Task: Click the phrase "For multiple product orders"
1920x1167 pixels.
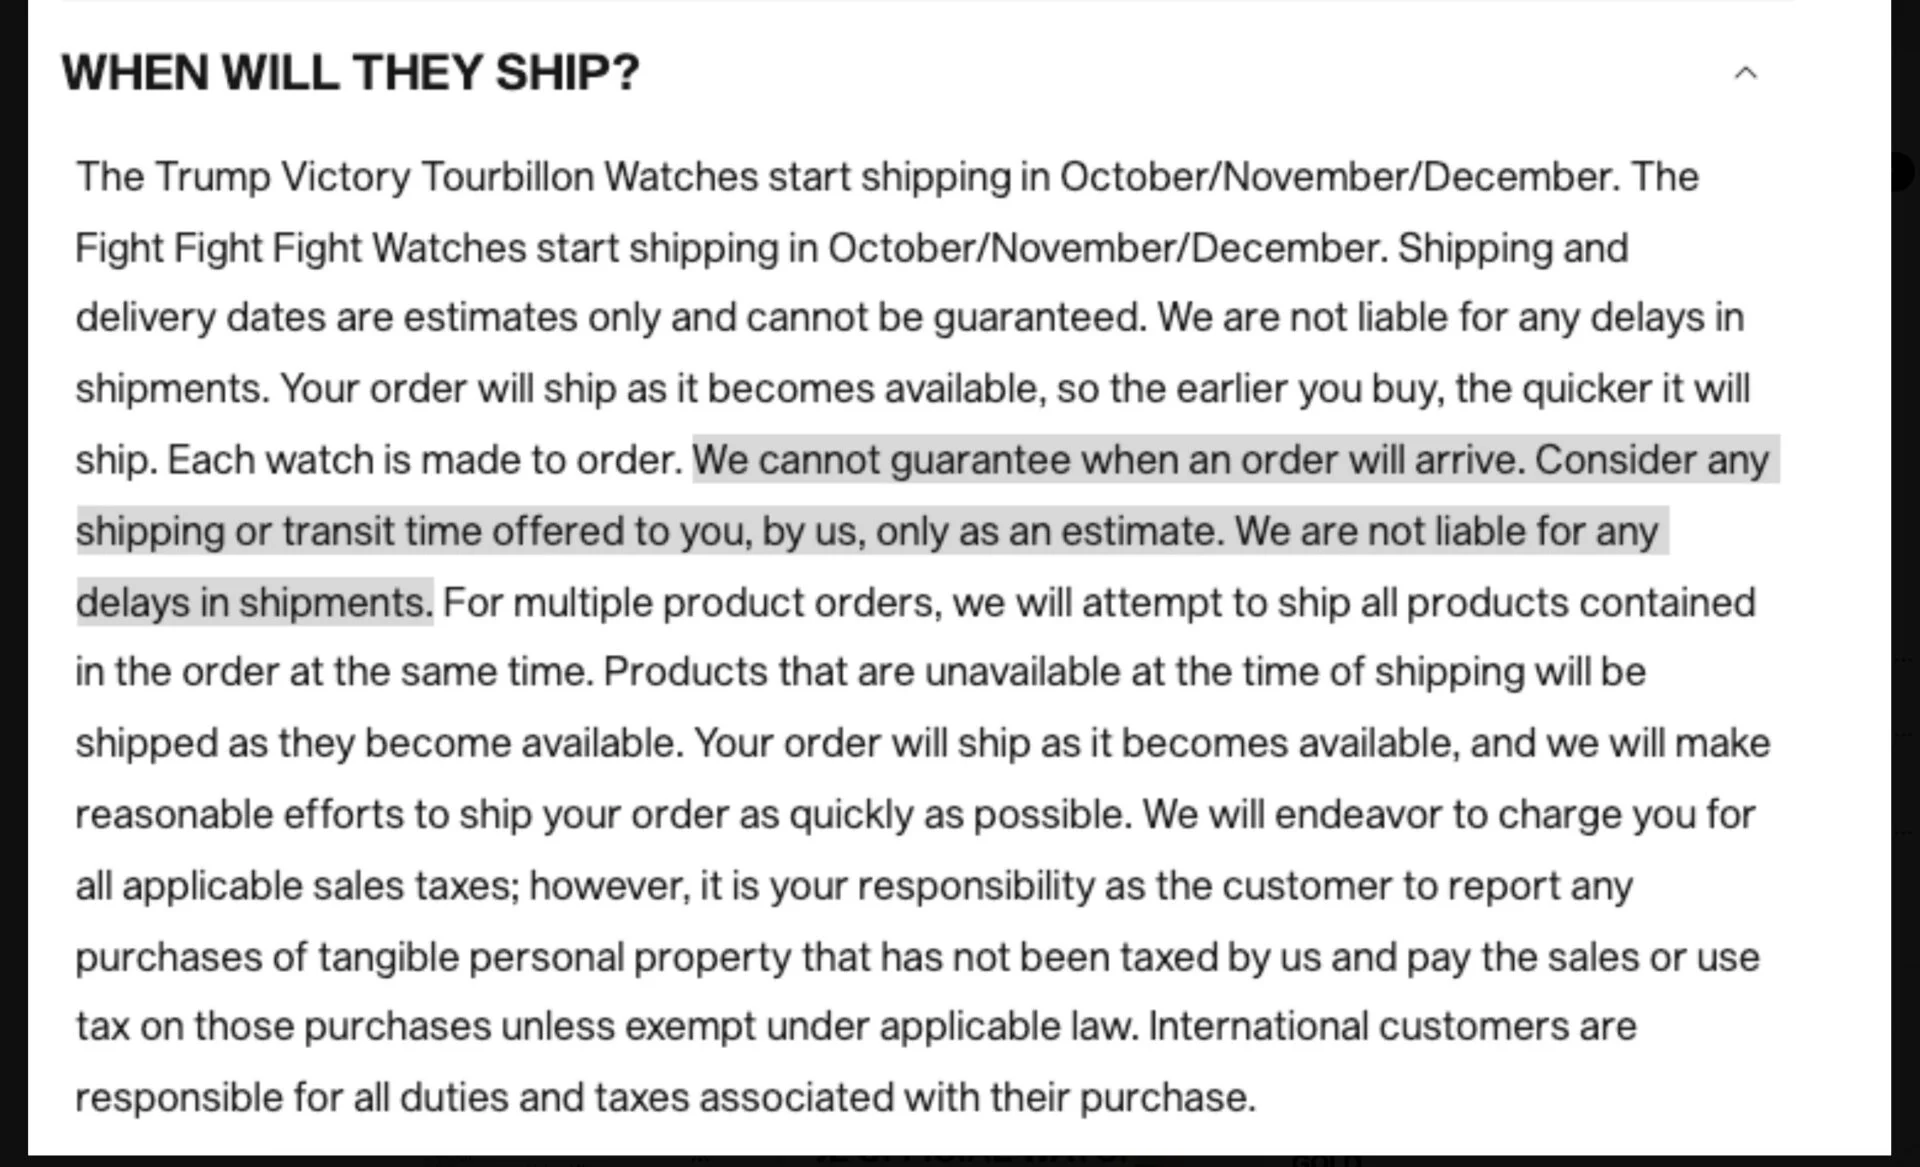Action: pos(692,603)
